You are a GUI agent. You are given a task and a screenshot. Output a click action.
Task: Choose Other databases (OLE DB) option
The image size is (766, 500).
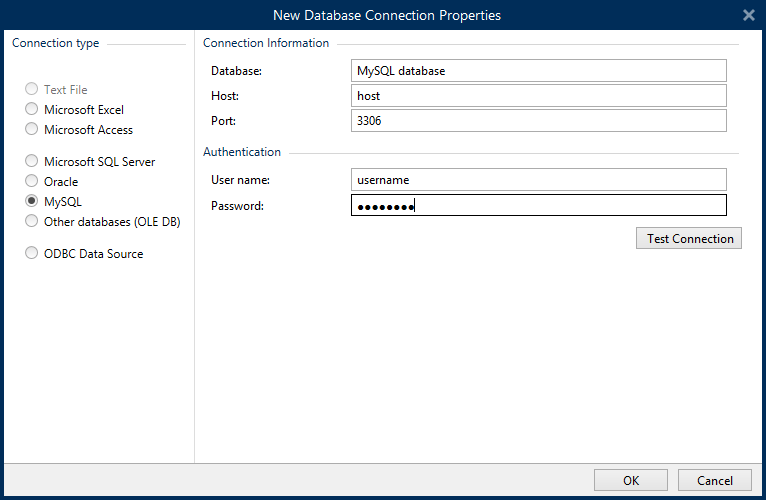[x=32, y=222]
